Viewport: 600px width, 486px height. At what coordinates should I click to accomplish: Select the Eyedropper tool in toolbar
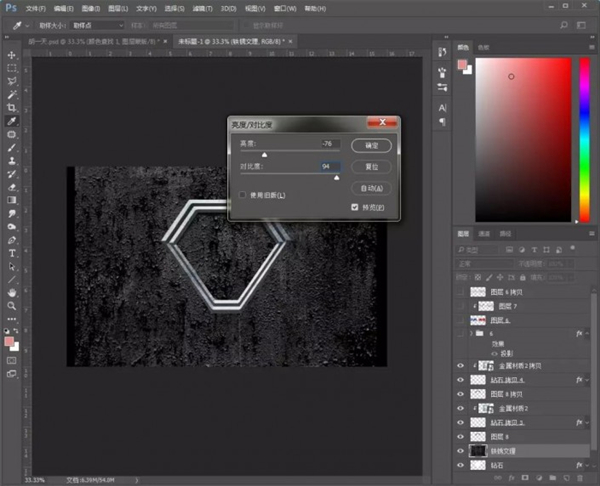12,120
